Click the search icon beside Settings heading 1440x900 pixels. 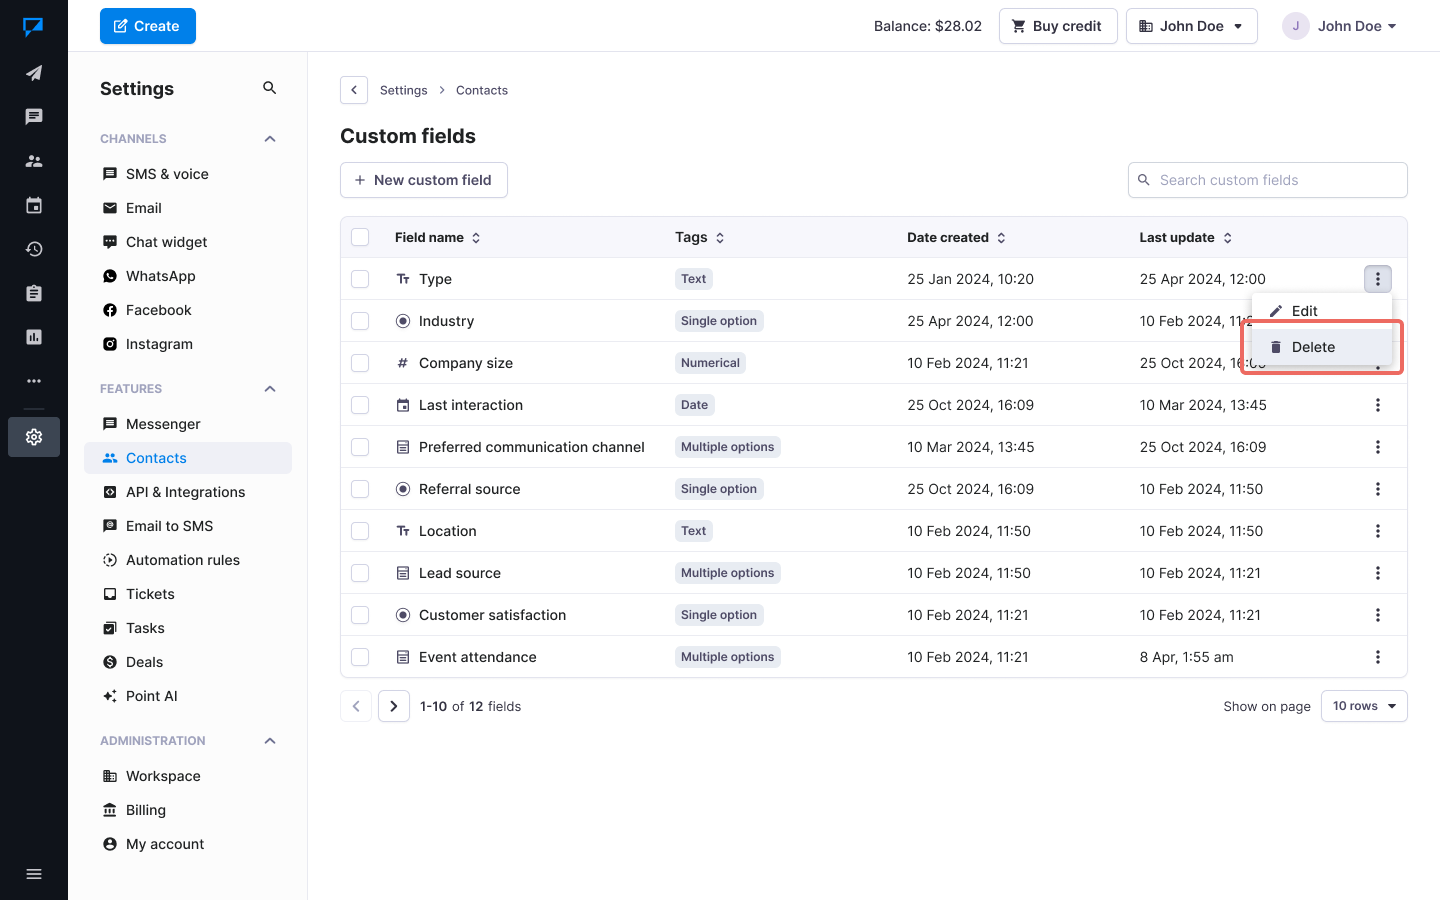click(269, 88)
